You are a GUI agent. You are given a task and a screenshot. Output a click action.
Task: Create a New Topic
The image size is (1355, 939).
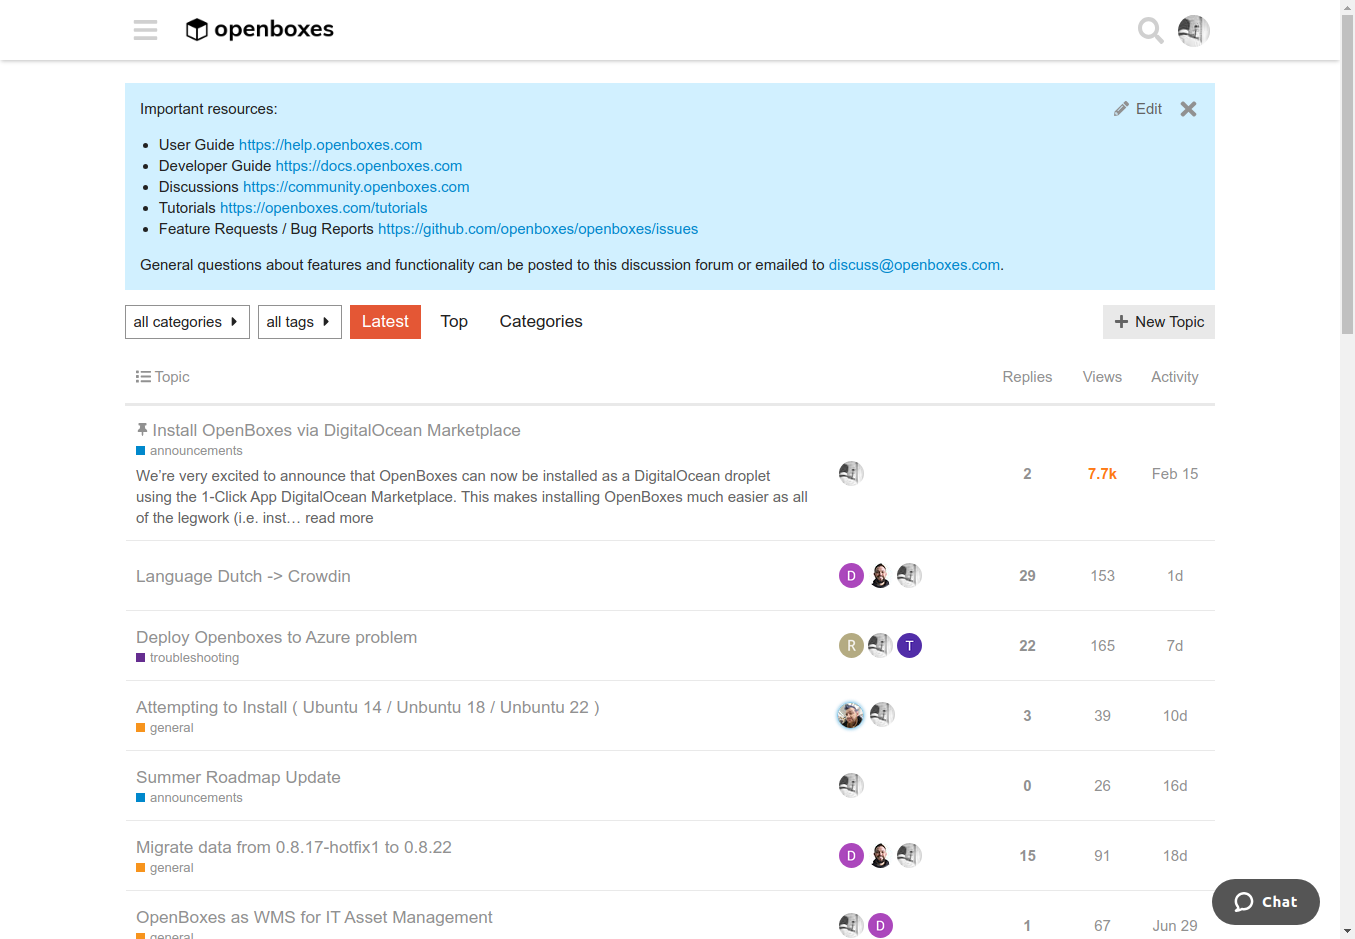click(x=1159, y=322)
